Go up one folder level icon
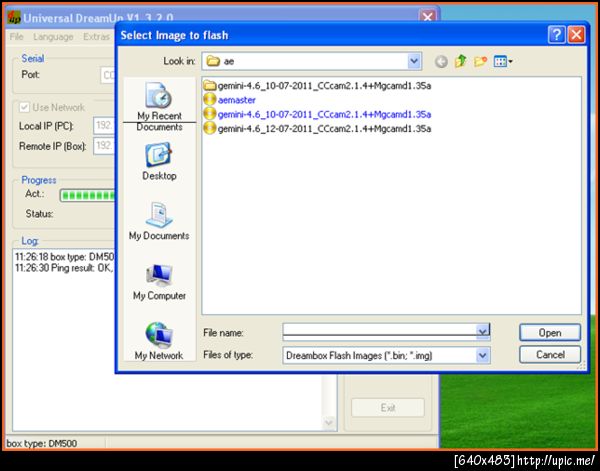 click(x=461, y=61)
